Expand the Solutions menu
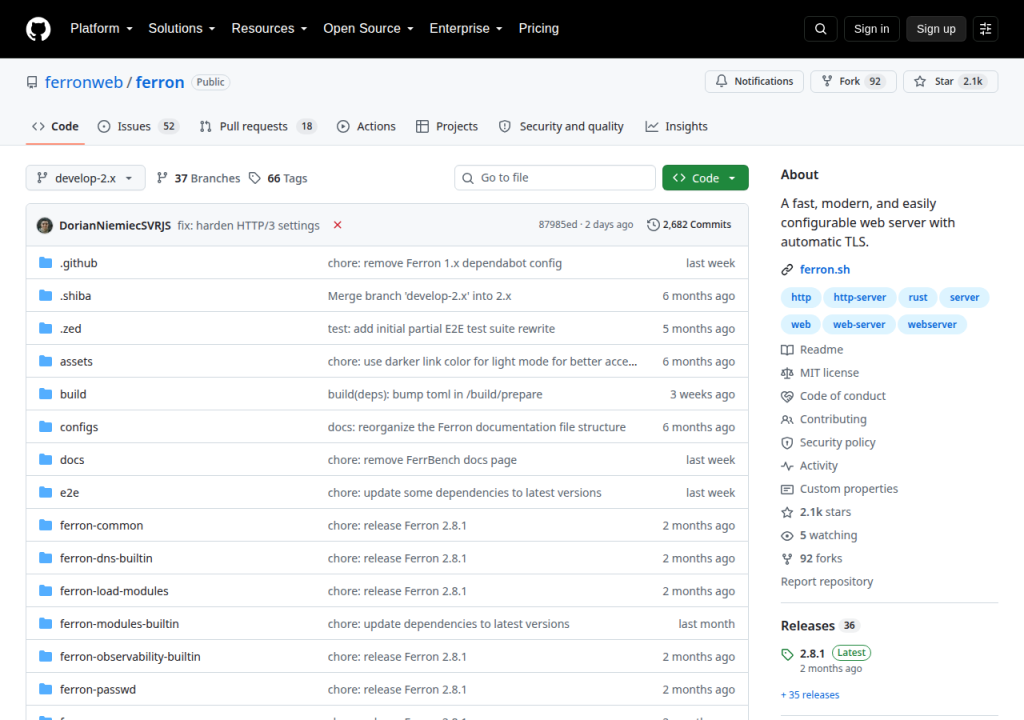 pyautogui.click(x=182, y=29)
